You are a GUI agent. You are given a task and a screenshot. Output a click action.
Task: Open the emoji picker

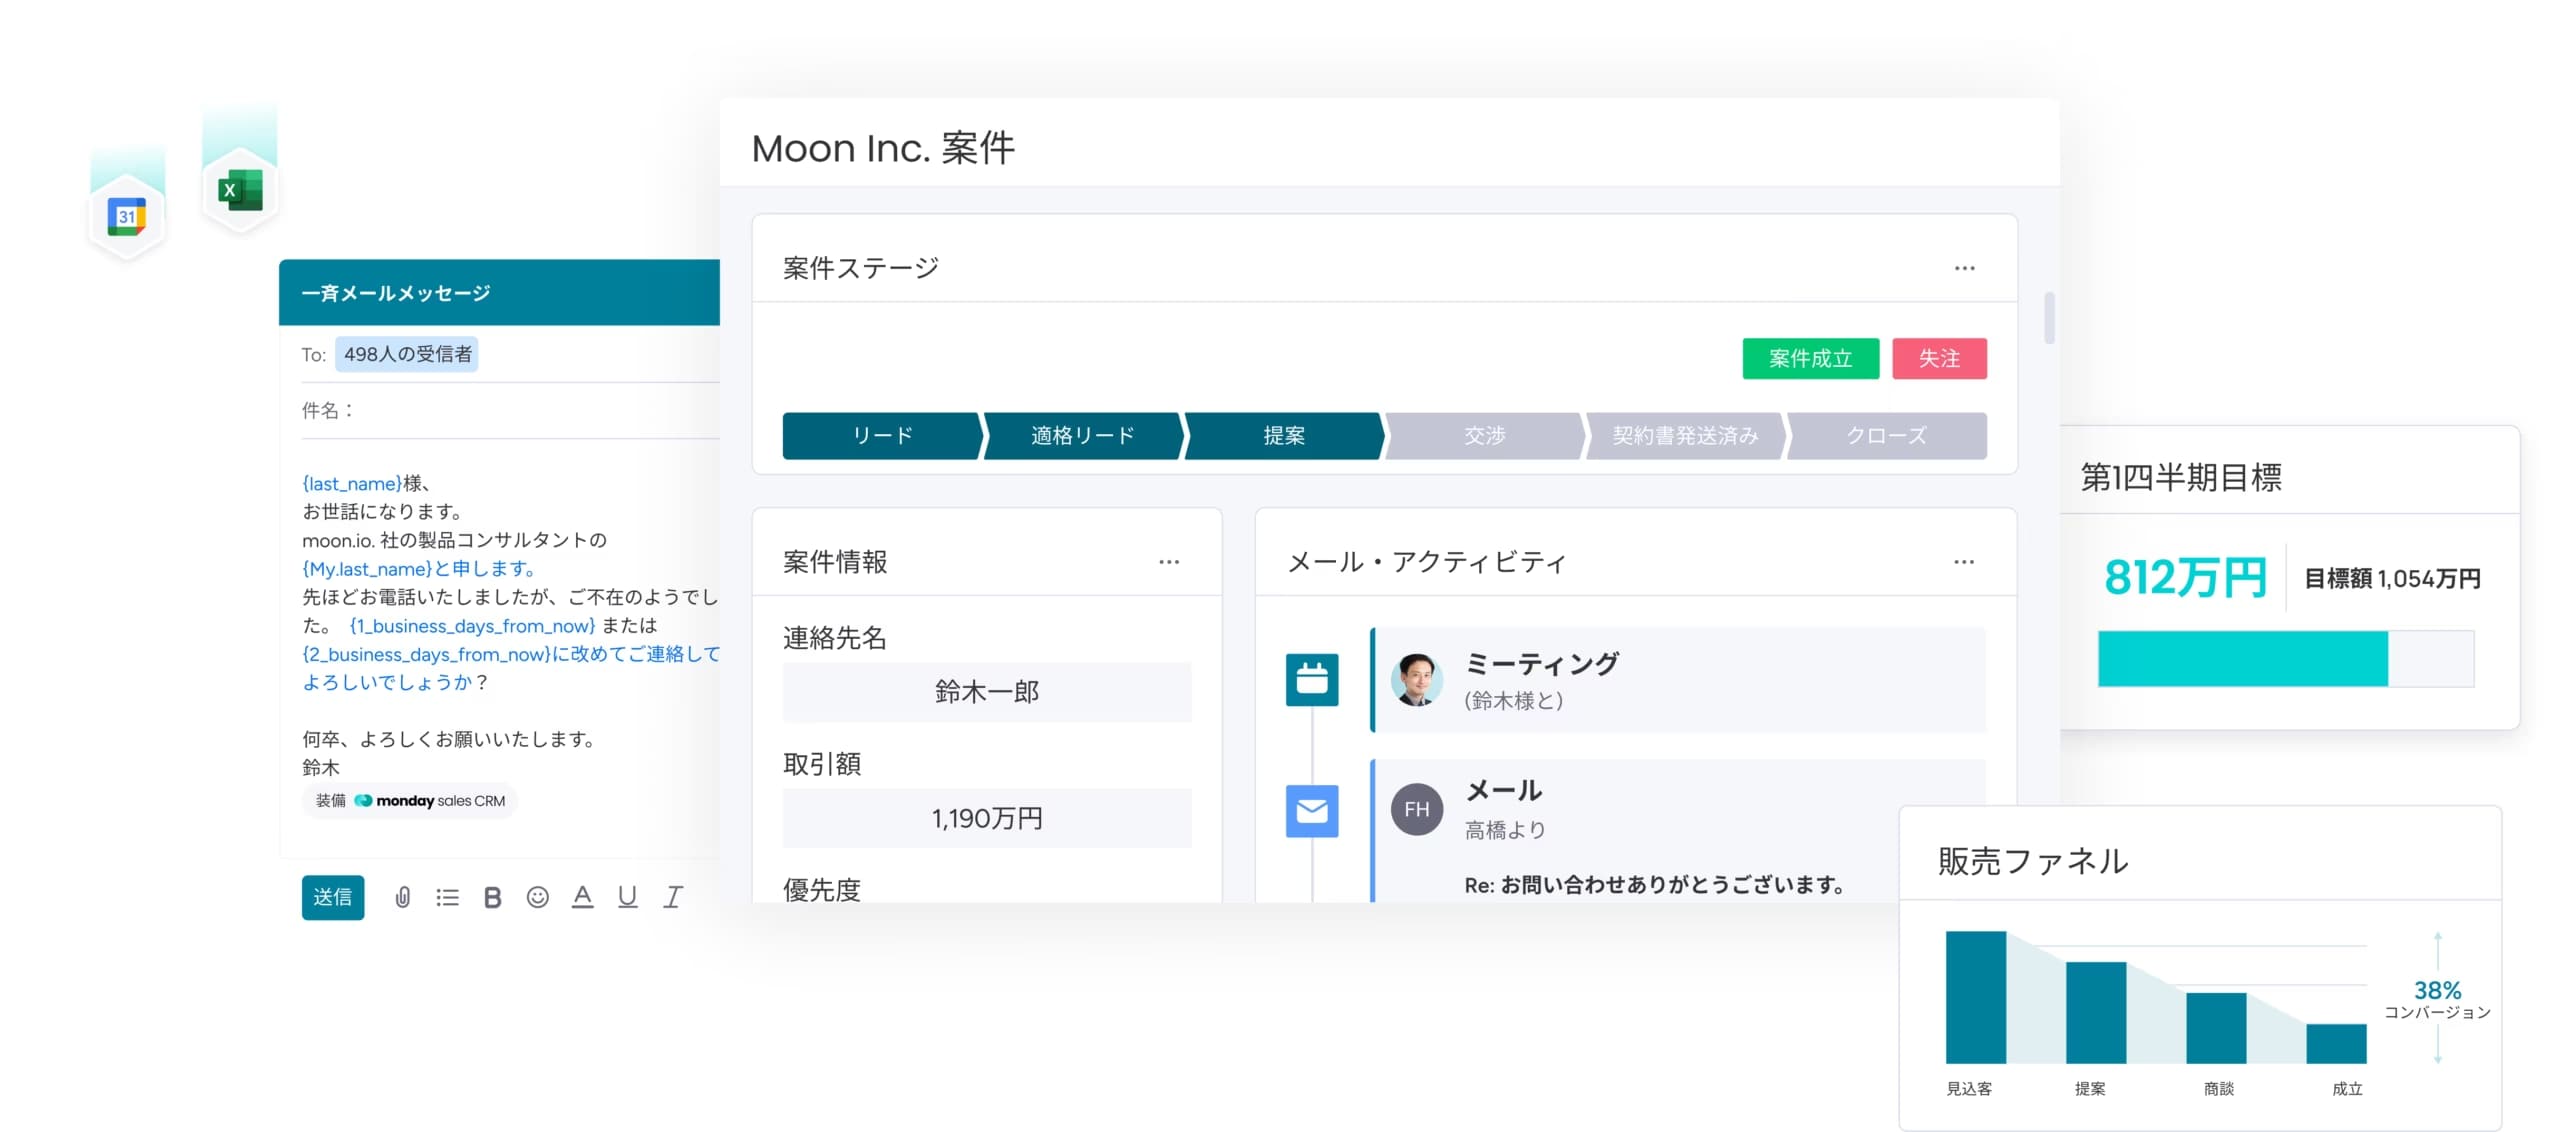point(537,897)
